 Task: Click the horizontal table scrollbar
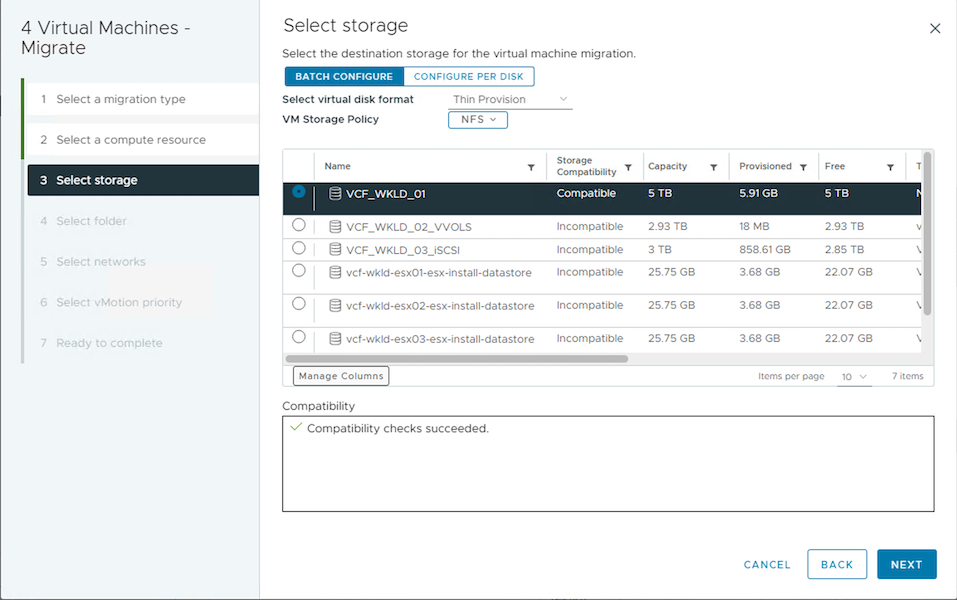457,358
